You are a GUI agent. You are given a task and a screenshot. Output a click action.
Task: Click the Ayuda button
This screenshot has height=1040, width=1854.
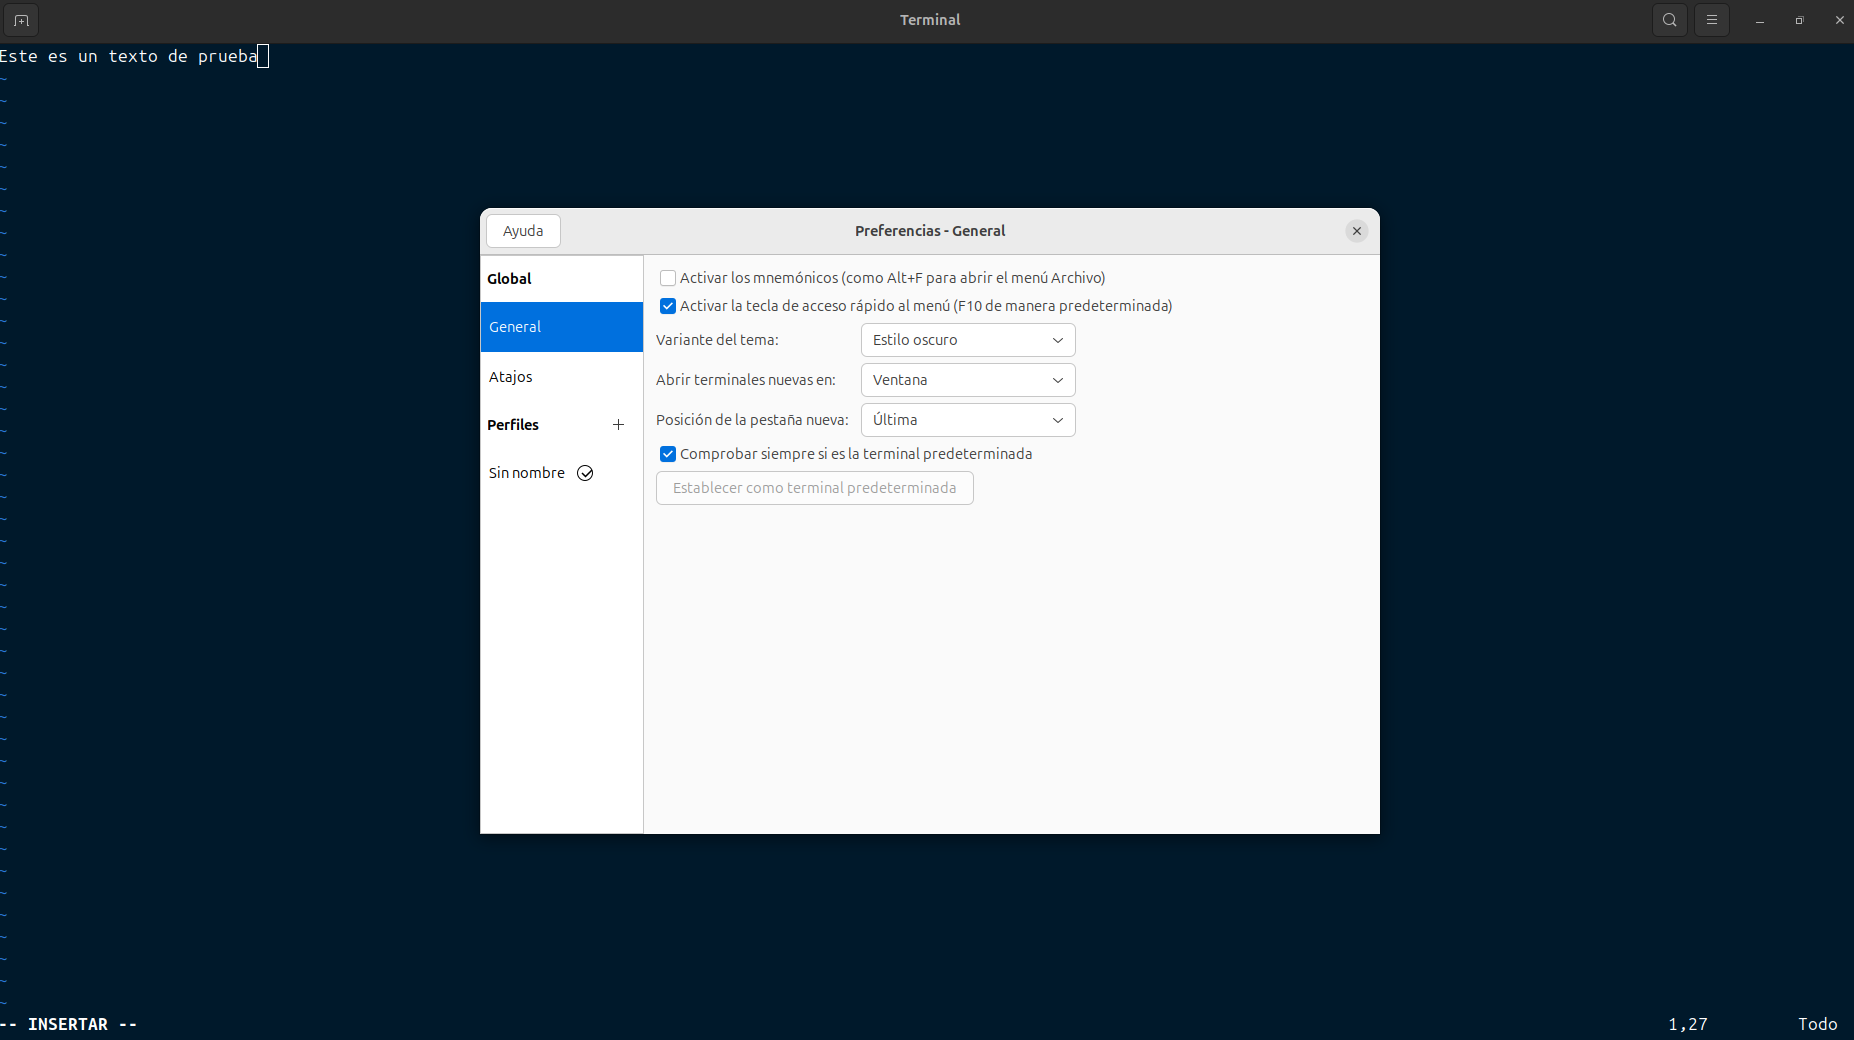pos(523,231)
